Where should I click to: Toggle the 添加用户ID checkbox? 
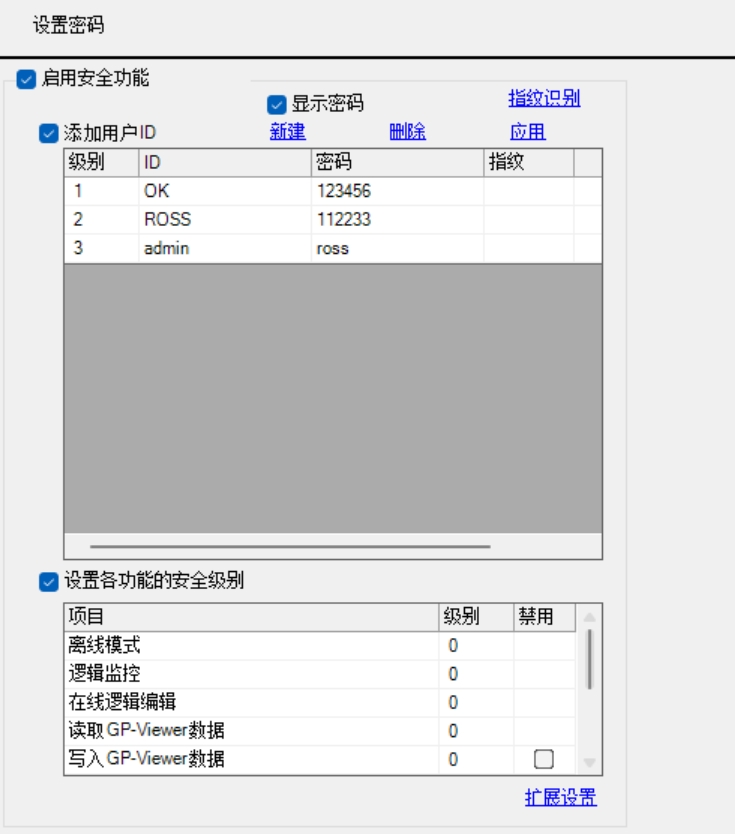pos(47,133)
